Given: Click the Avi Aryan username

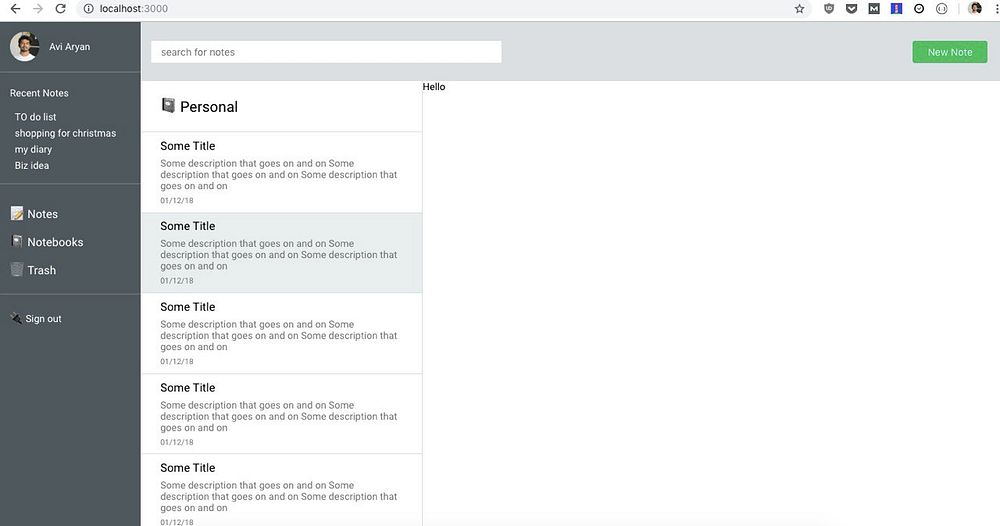Looking at the screenshot, I should coord(70,47).
